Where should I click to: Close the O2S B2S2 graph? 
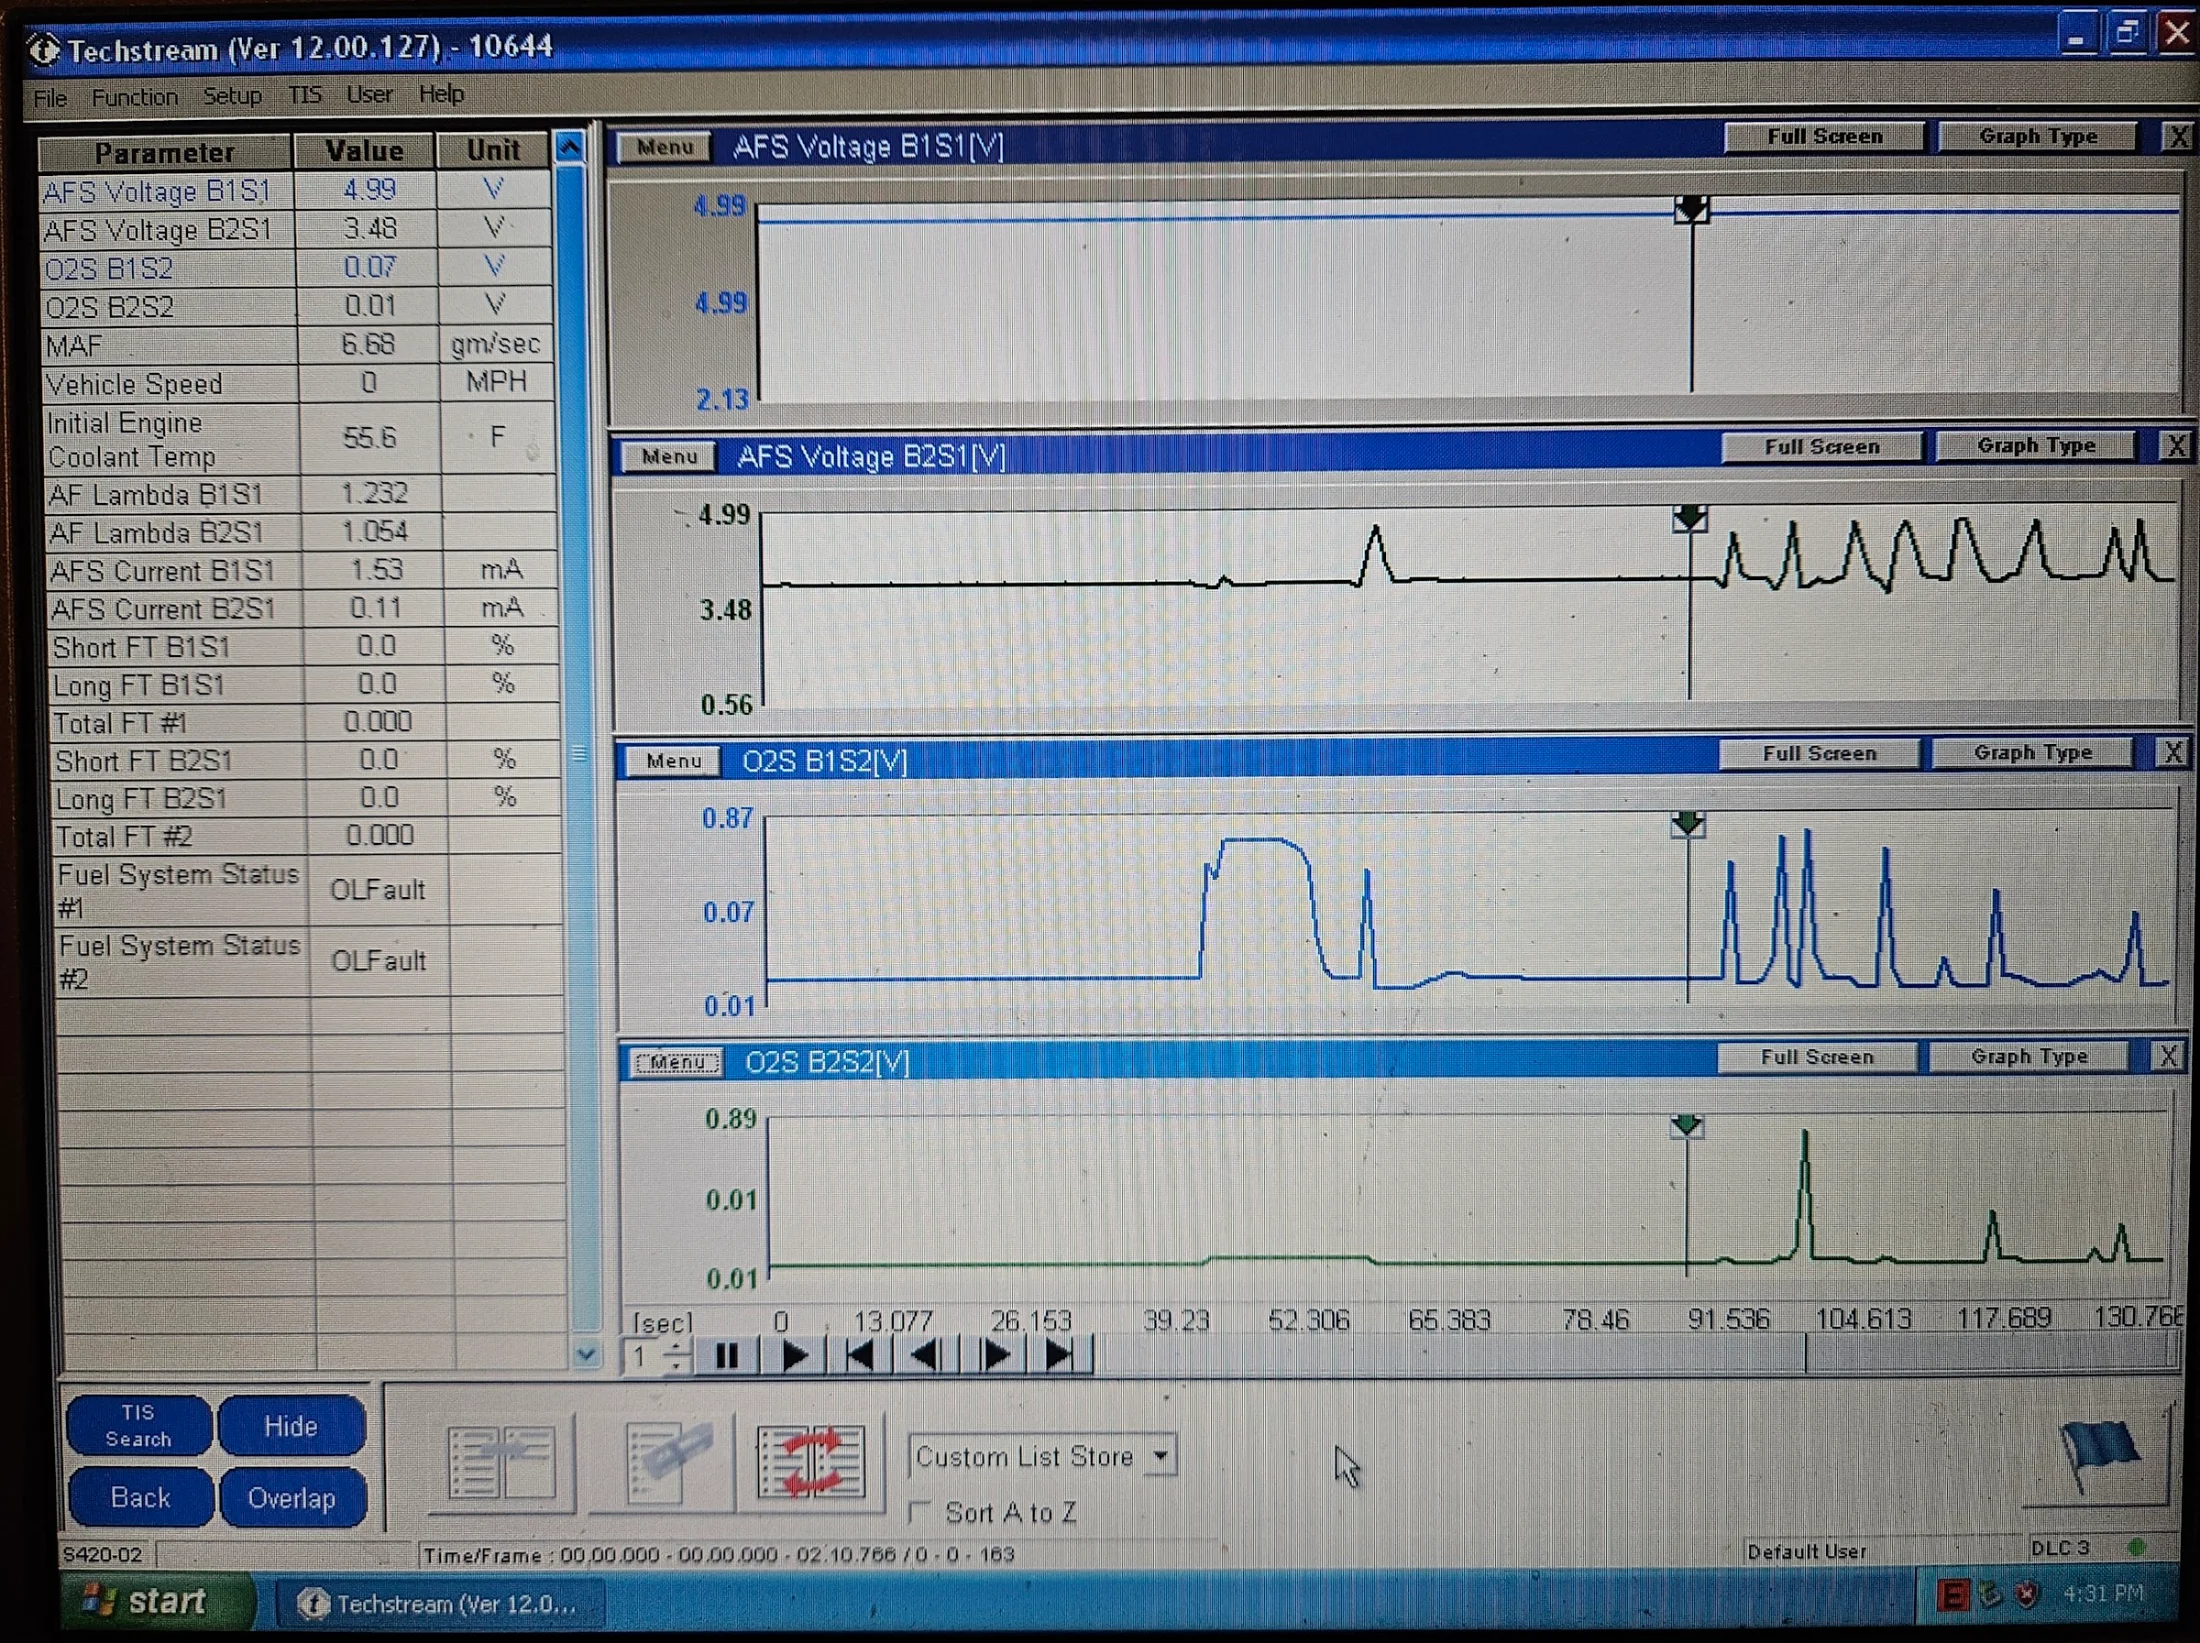tap(2166, 1056)
